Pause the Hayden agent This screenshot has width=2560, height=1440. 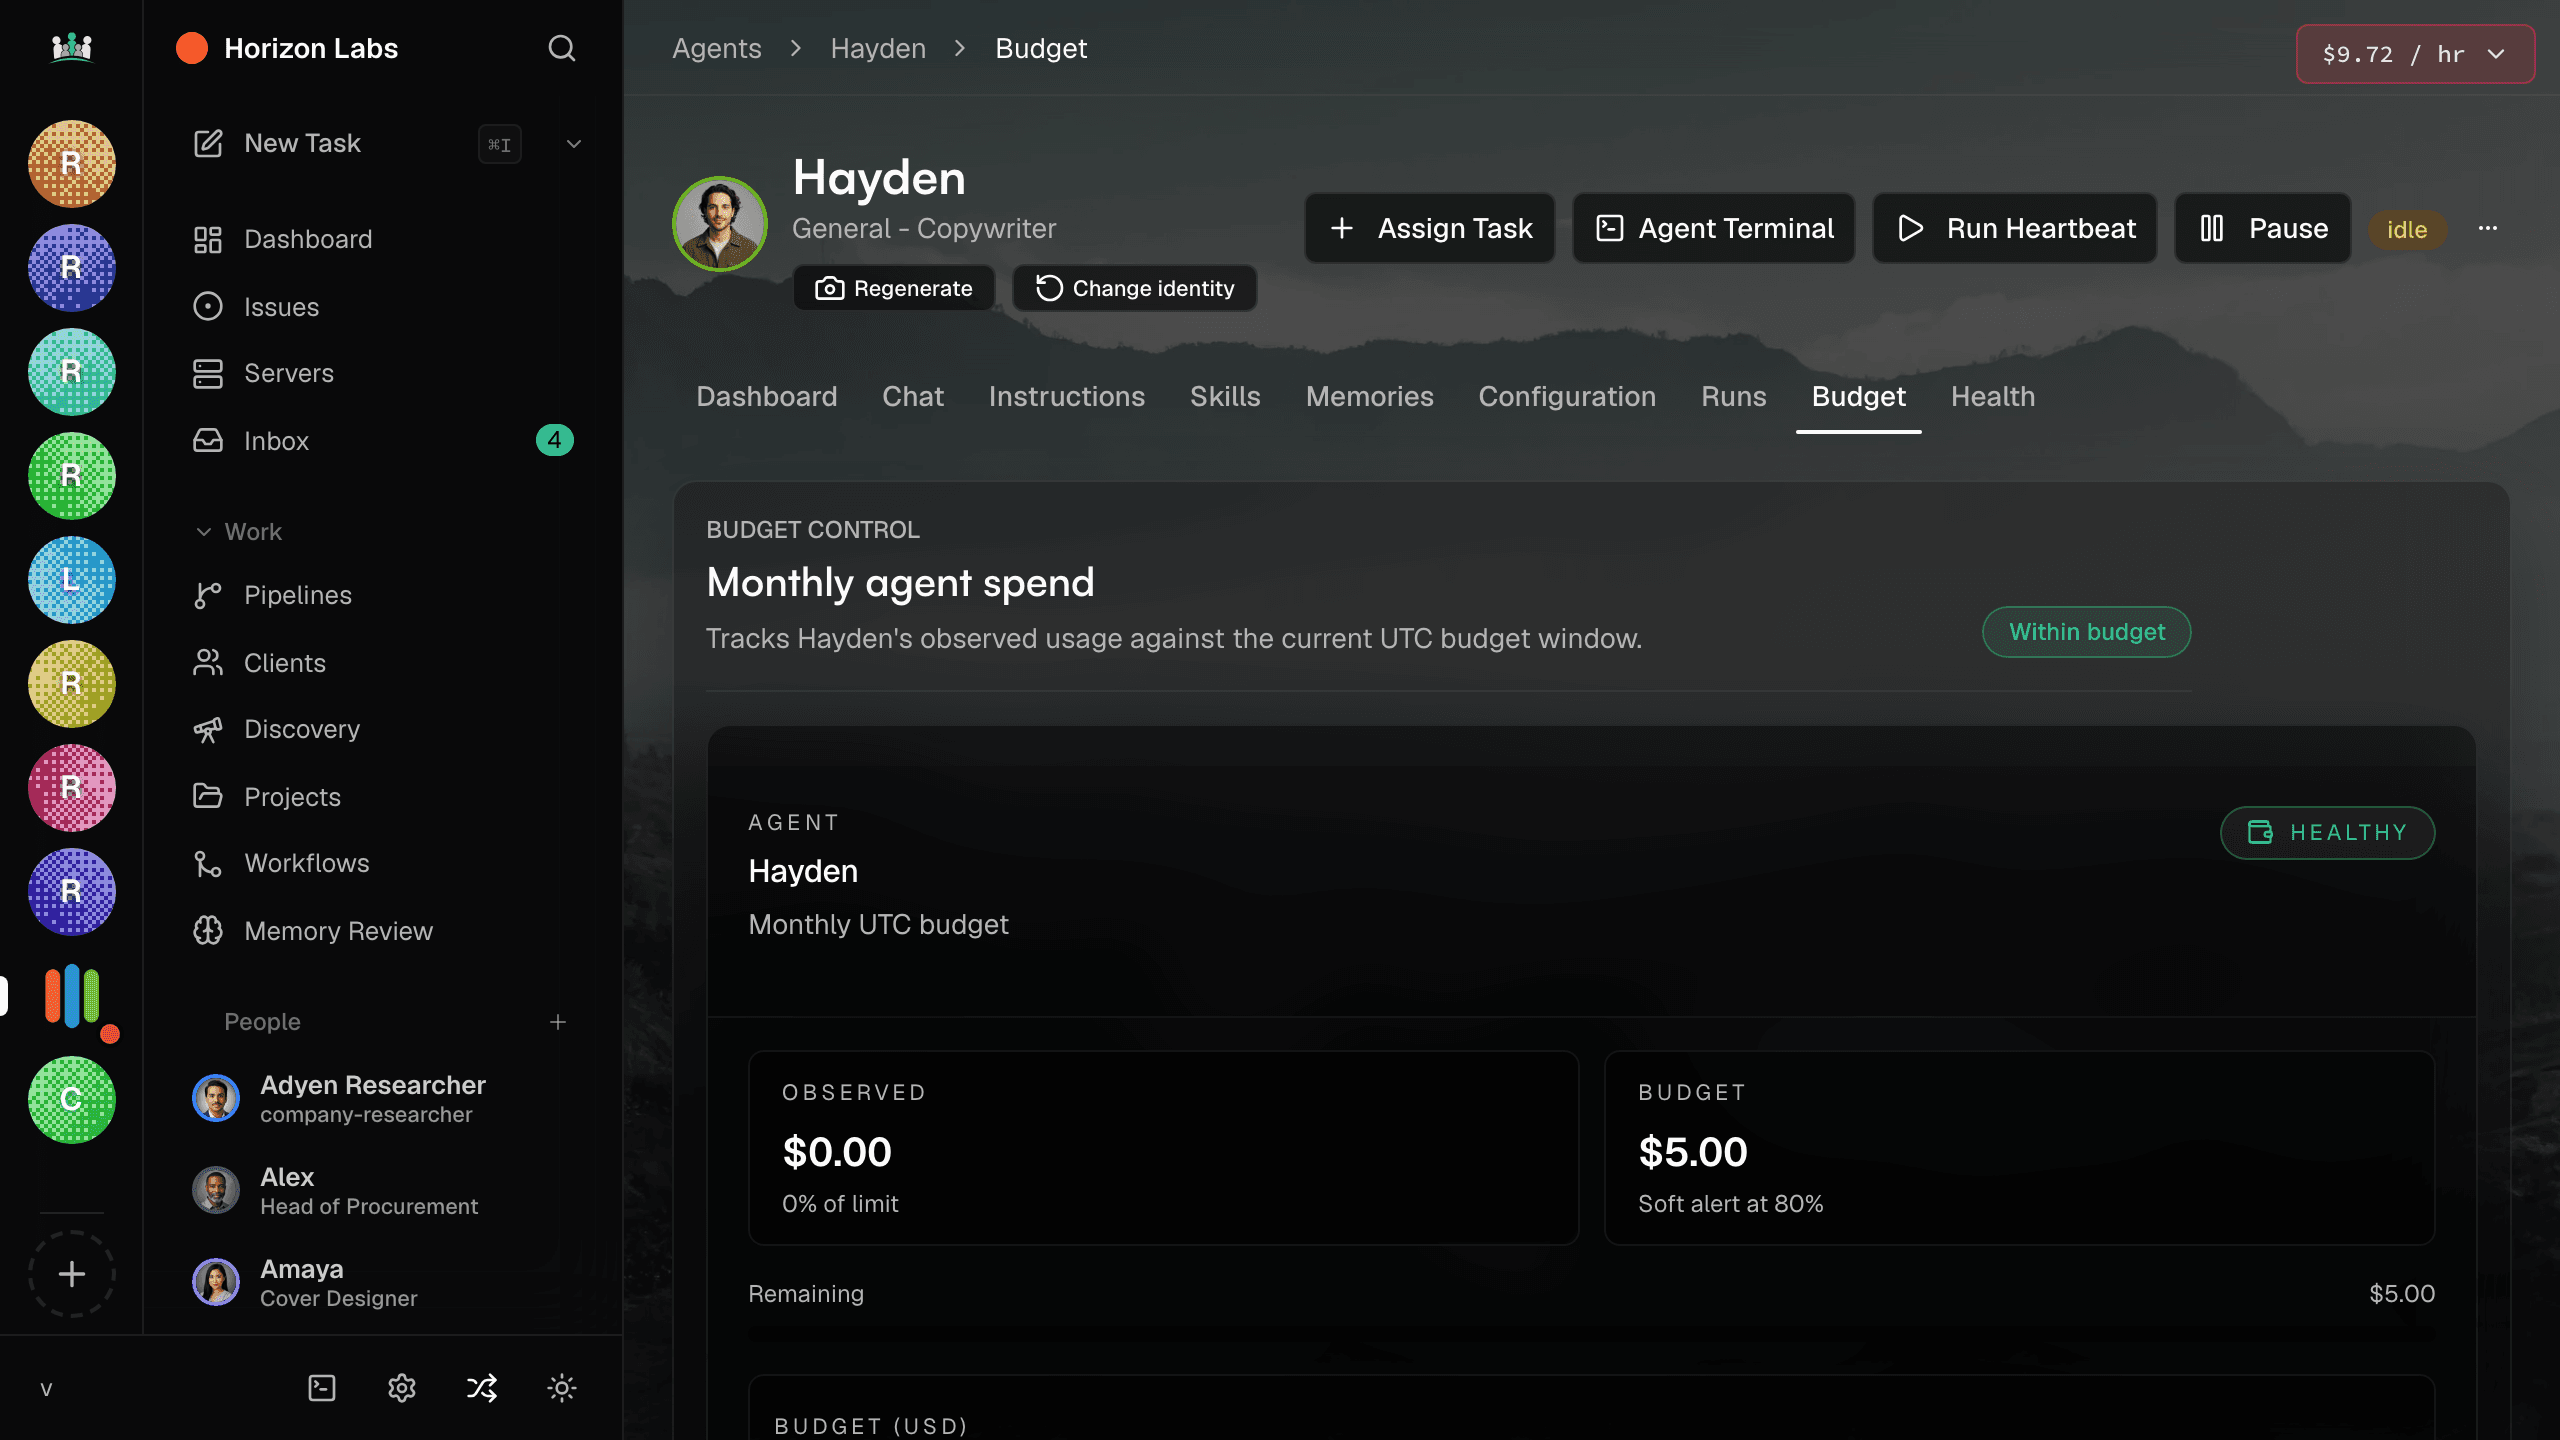point(2263,228)
